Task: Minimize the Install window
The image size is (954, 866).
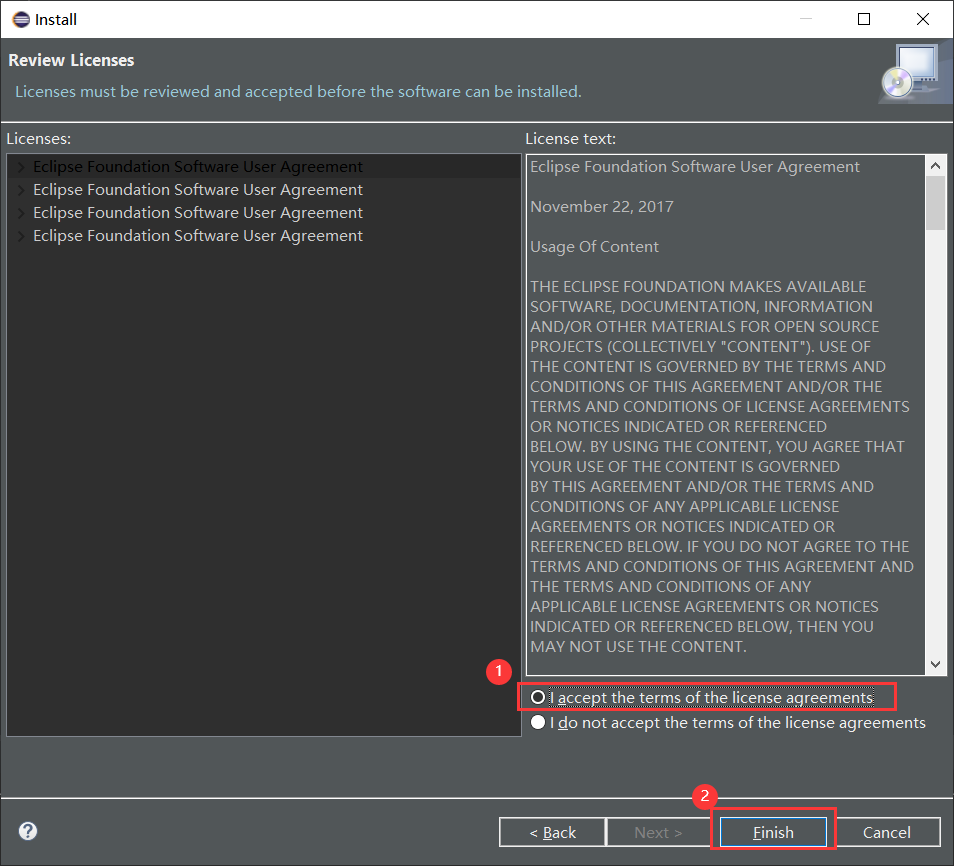Action: (x=806, y=19)
